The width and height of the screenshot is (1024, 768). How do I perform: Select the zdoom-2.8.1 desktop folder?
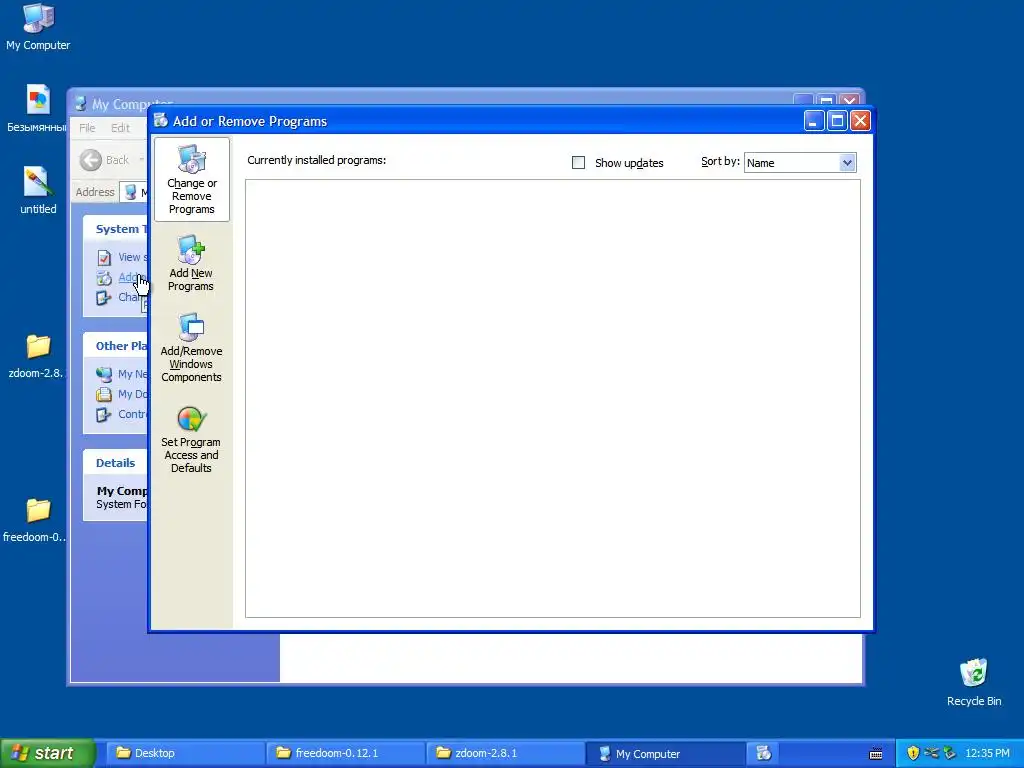tap(37, 356)
